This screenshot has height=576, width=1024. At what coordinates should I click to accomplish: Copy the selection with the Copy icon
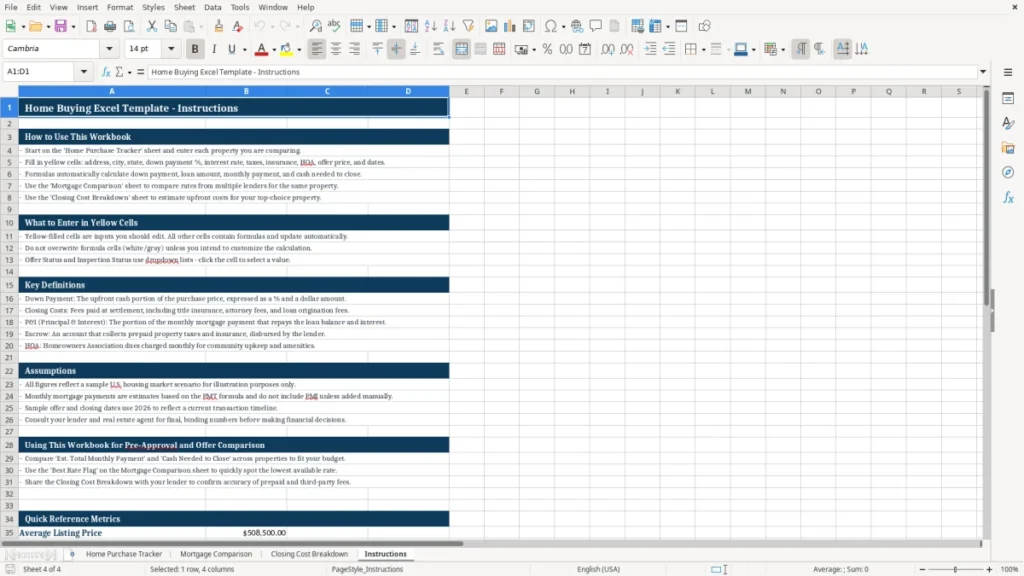pyautogui.click(x=170, y=26)
